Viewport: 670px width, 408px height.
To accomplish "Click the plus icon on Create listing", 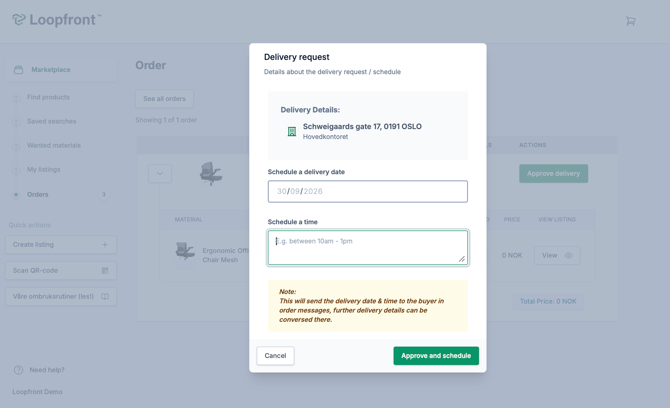I will coord(105,245).
